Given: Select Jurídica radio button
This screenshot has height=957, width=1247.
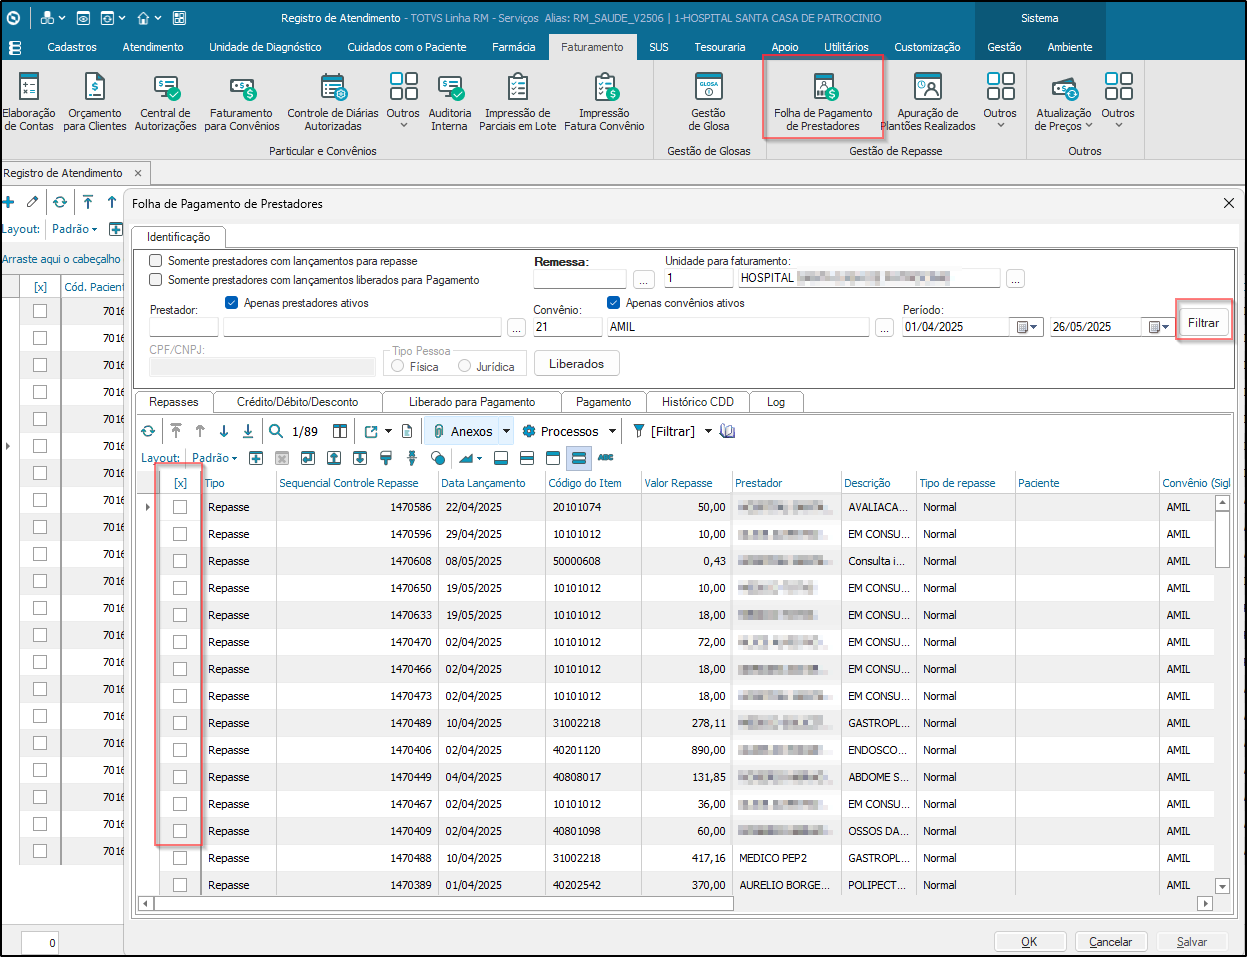Looking at the screenshot, I should 465,367.
